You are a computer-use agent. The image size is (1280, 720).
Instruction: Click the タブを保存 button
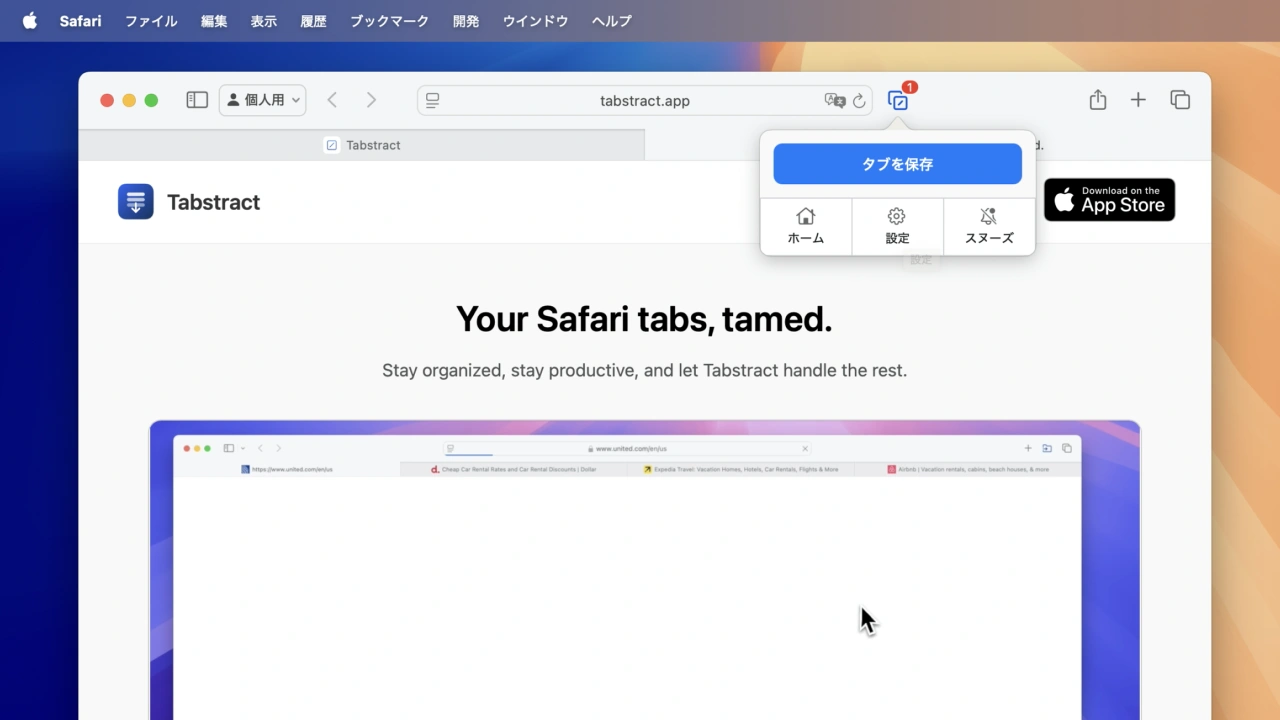click(x=897, y=164)
